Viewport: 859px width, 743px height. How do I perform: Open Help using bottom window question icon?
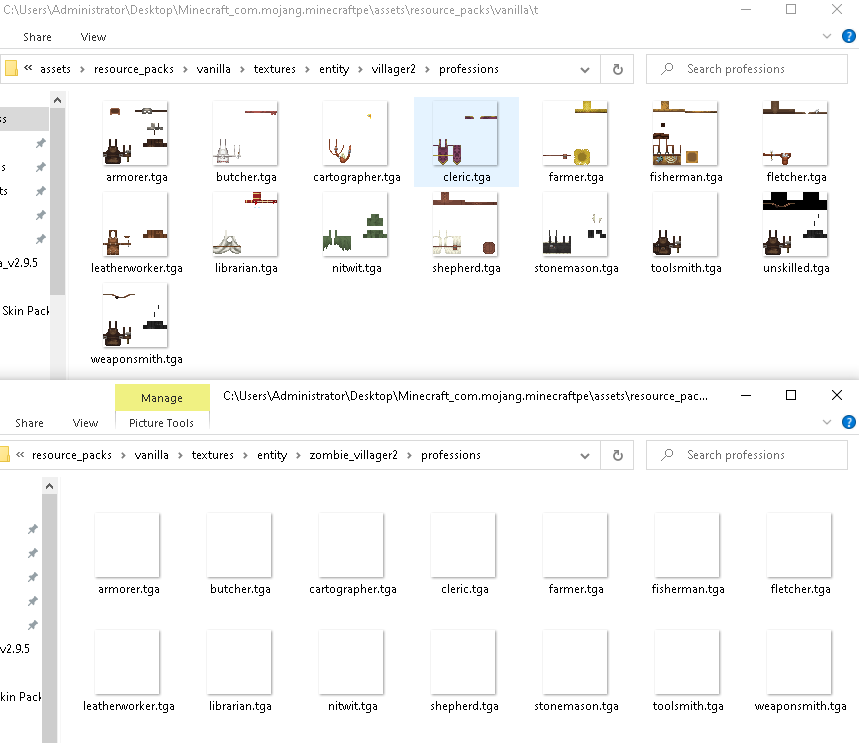point(849,422)
